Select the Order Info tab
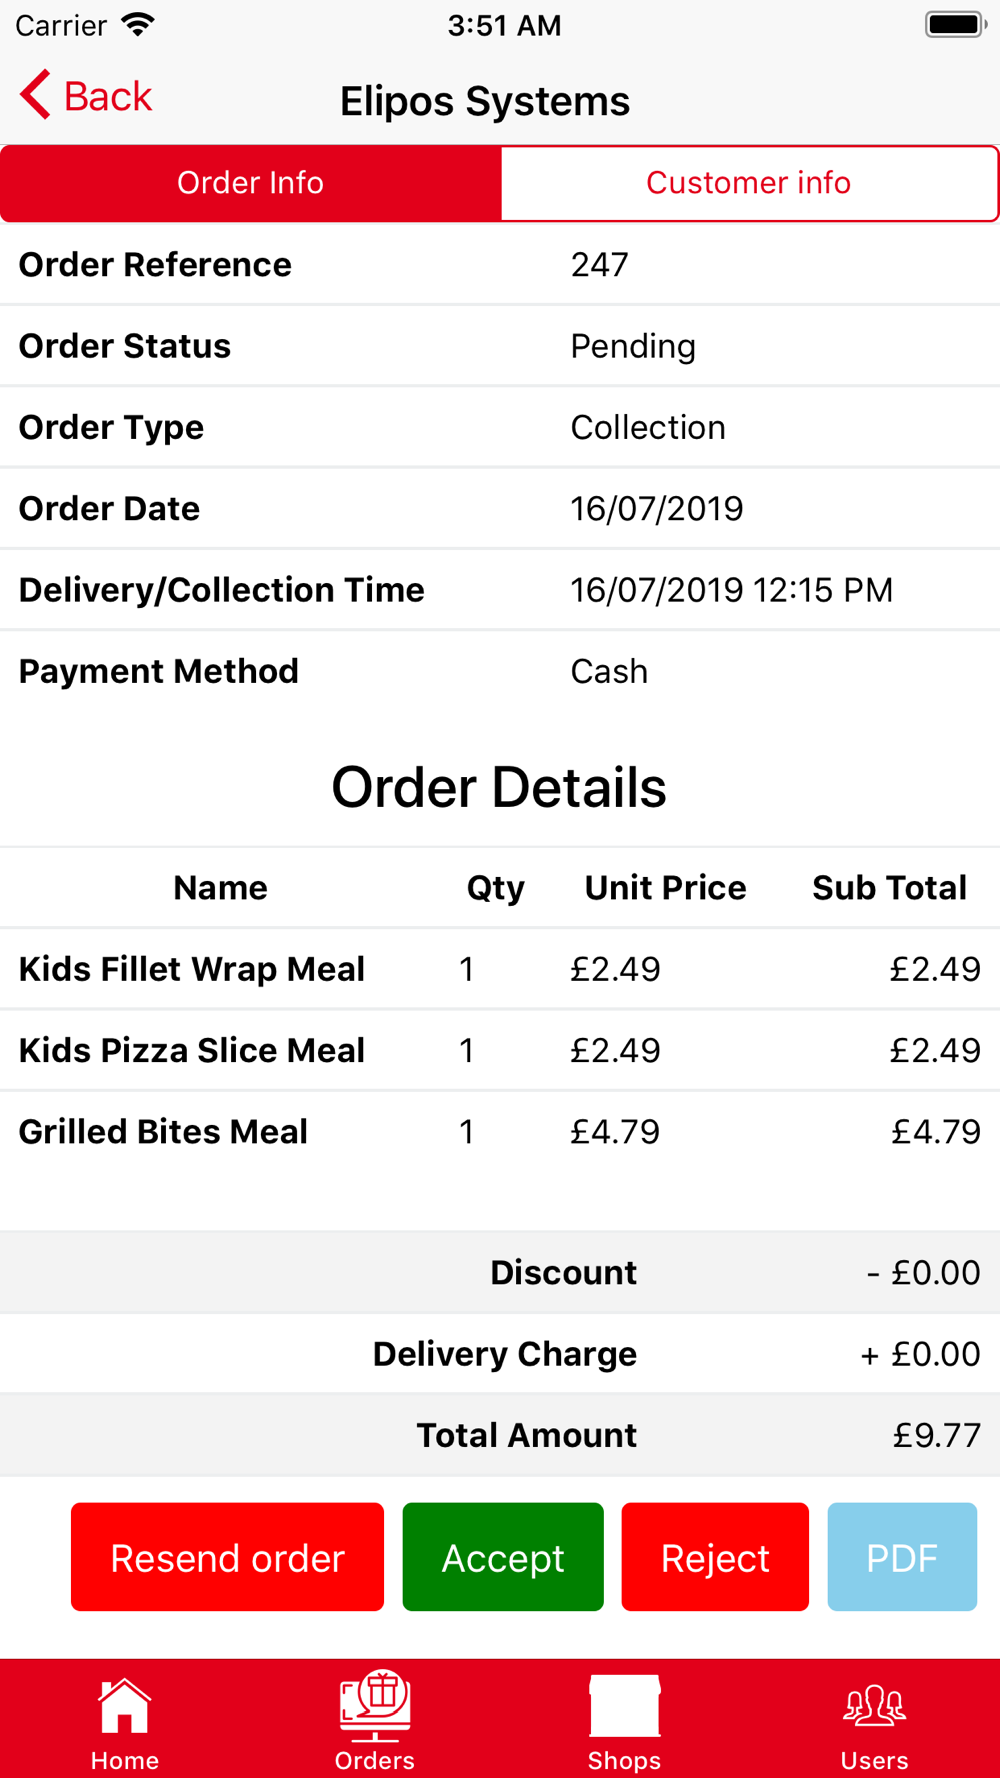The image size is (1000, 1778). (x=250, y=183)
